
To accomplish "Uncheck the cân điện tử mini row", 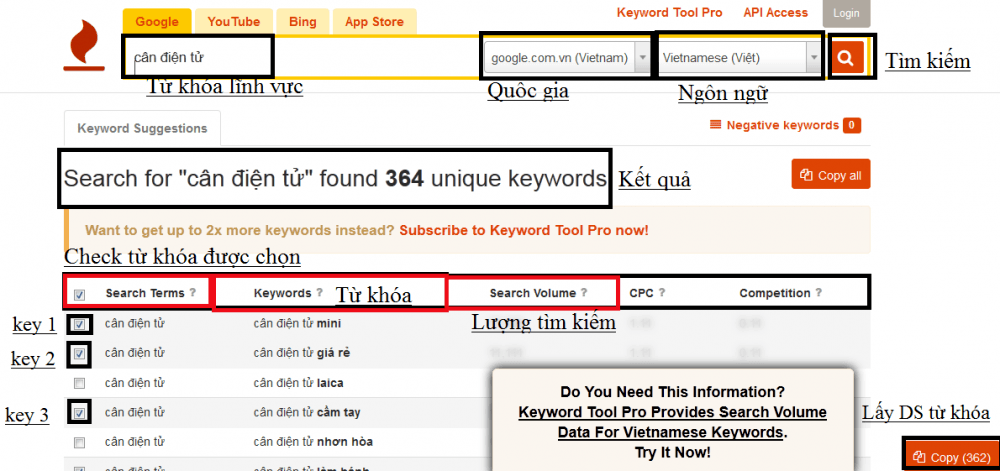I will point(80,324).
